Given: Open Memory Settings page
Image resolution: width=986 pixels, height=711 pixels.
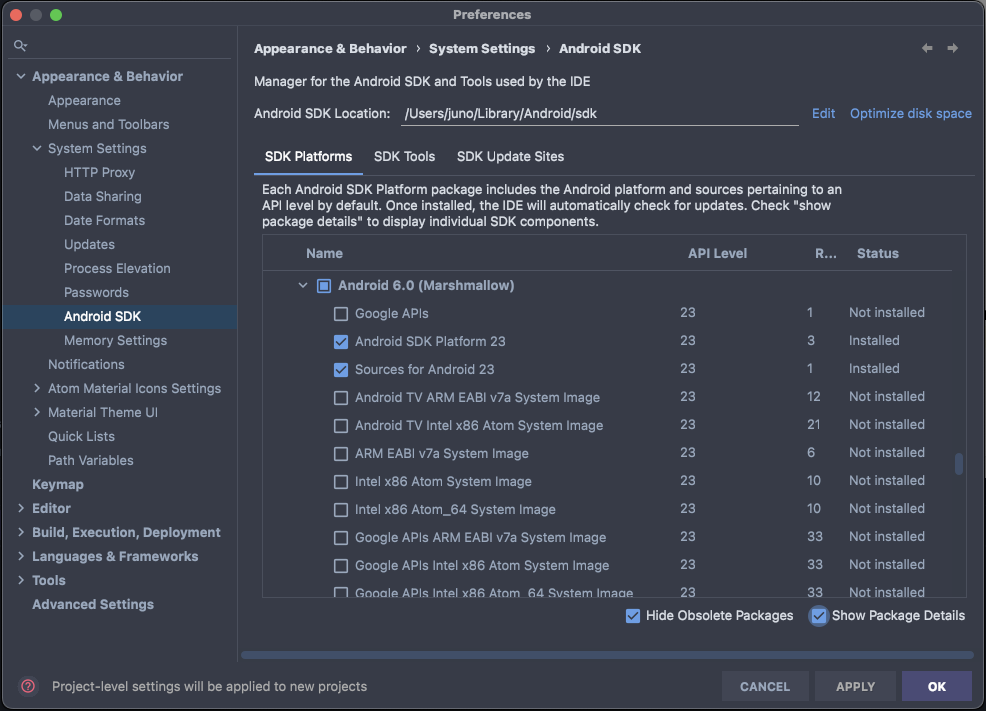Looking at the screenshot, I should click(x=115, y=341).
